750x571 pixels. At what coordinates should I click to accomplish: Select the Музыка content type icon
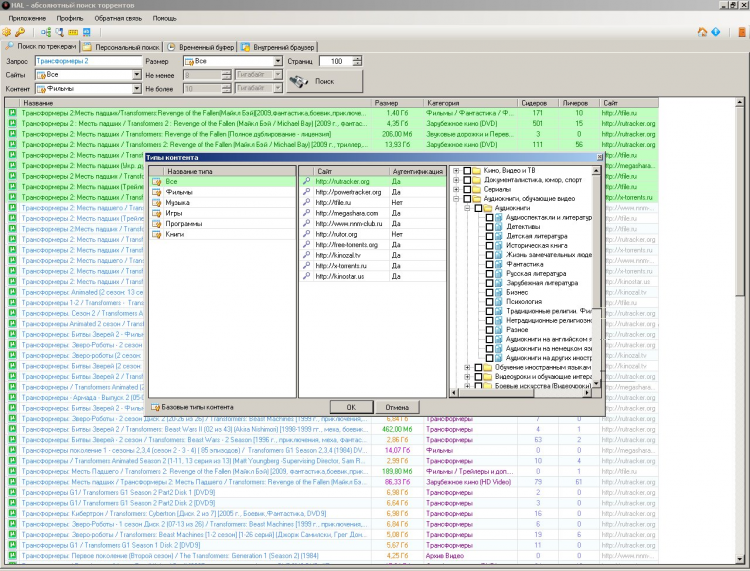pos(157,202)
